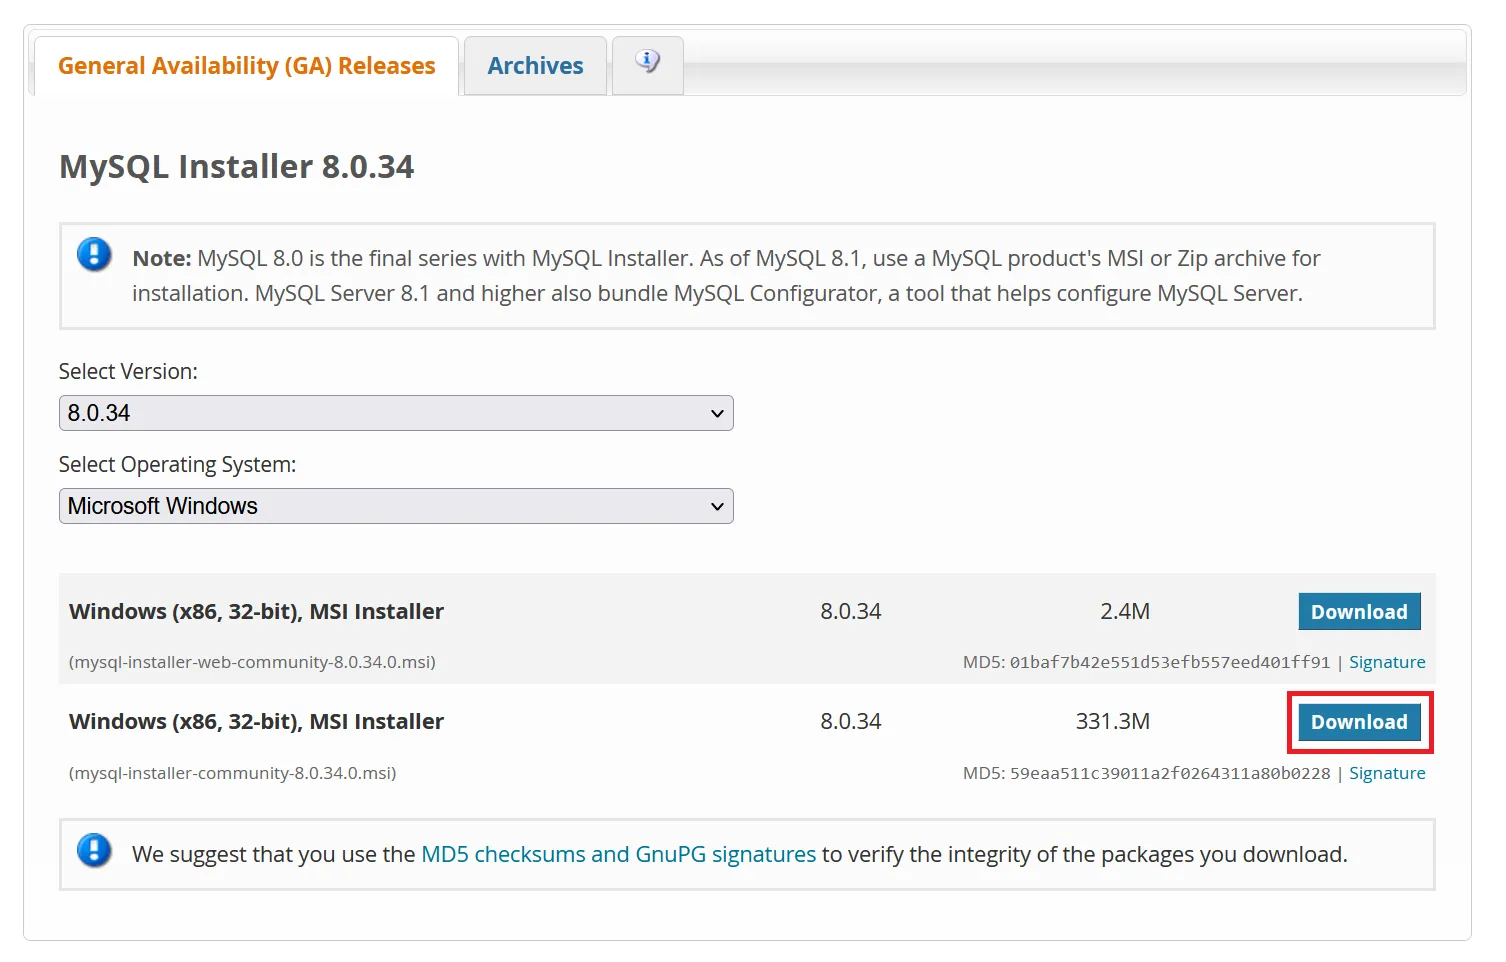Click the MySQL Installer 8.0.34 heading
Viewport: 1506px width, 962px height.
pos(236,166)
